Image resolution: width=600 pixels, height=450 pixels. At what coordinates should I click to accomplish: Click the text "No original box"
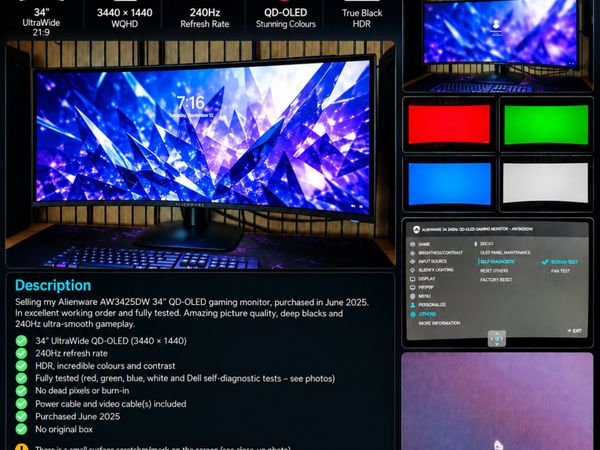[x=64, y=429]
